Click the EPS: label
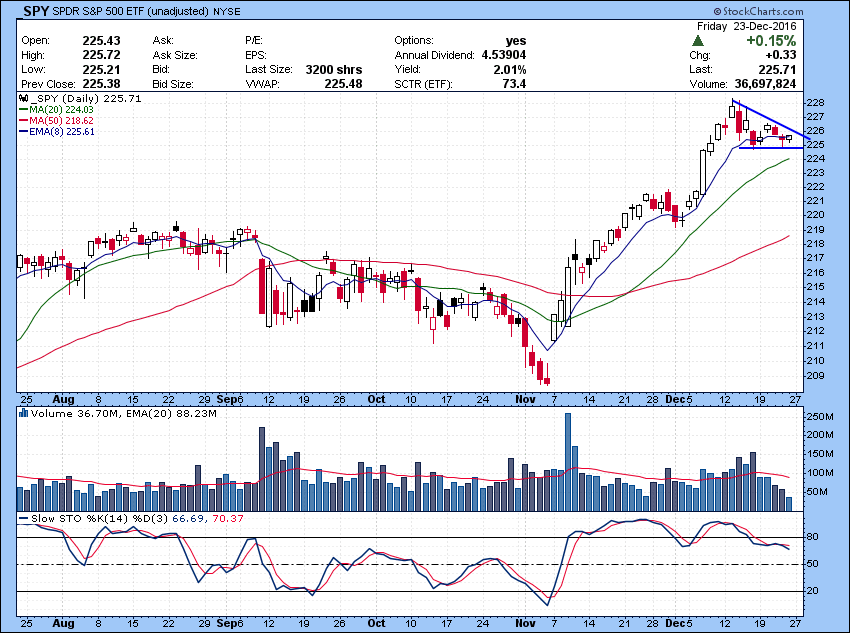 [x=255, y=55]
